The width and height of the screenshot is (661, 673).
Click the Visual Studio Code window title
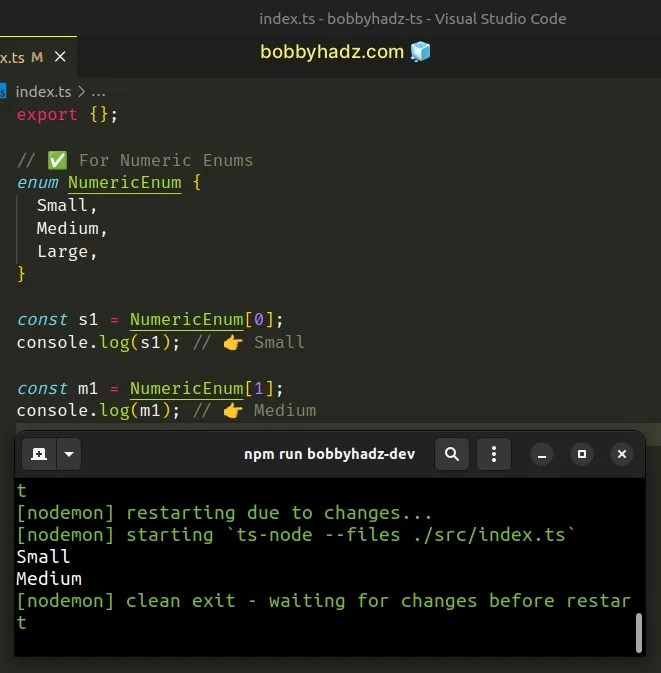[412, 19]
